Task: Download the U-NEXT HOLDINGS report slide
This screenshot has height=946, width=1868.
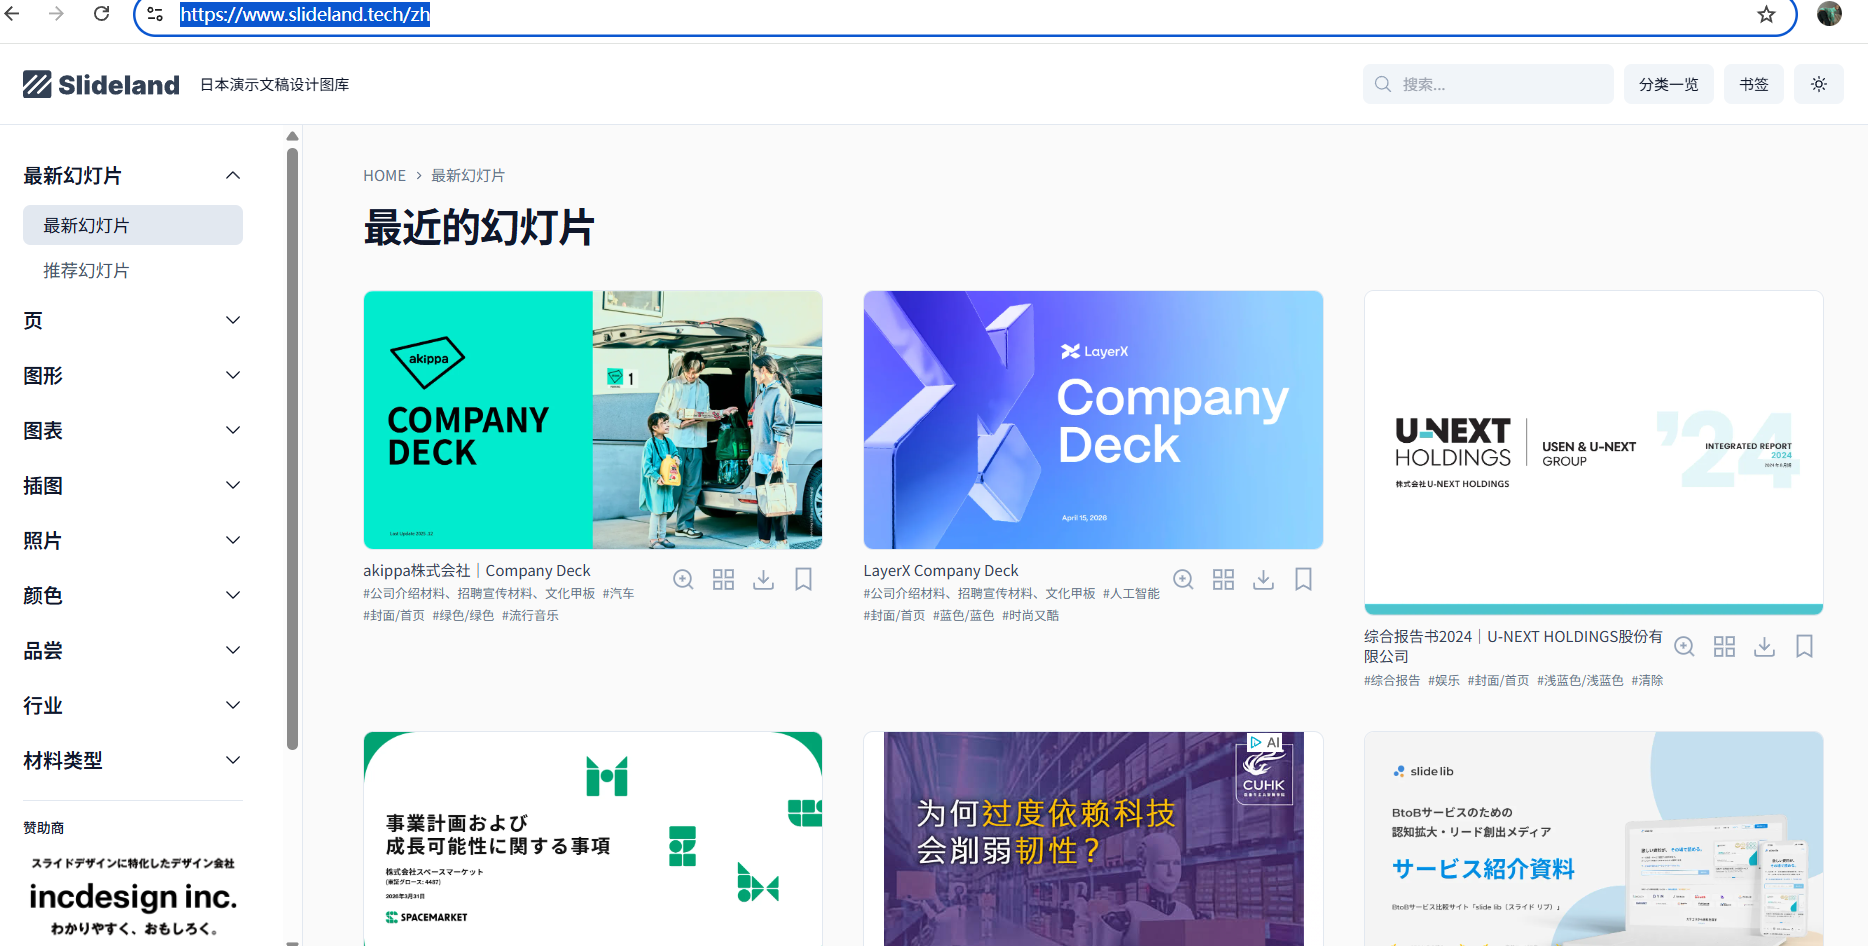Action: click(x=1764, y=647)
